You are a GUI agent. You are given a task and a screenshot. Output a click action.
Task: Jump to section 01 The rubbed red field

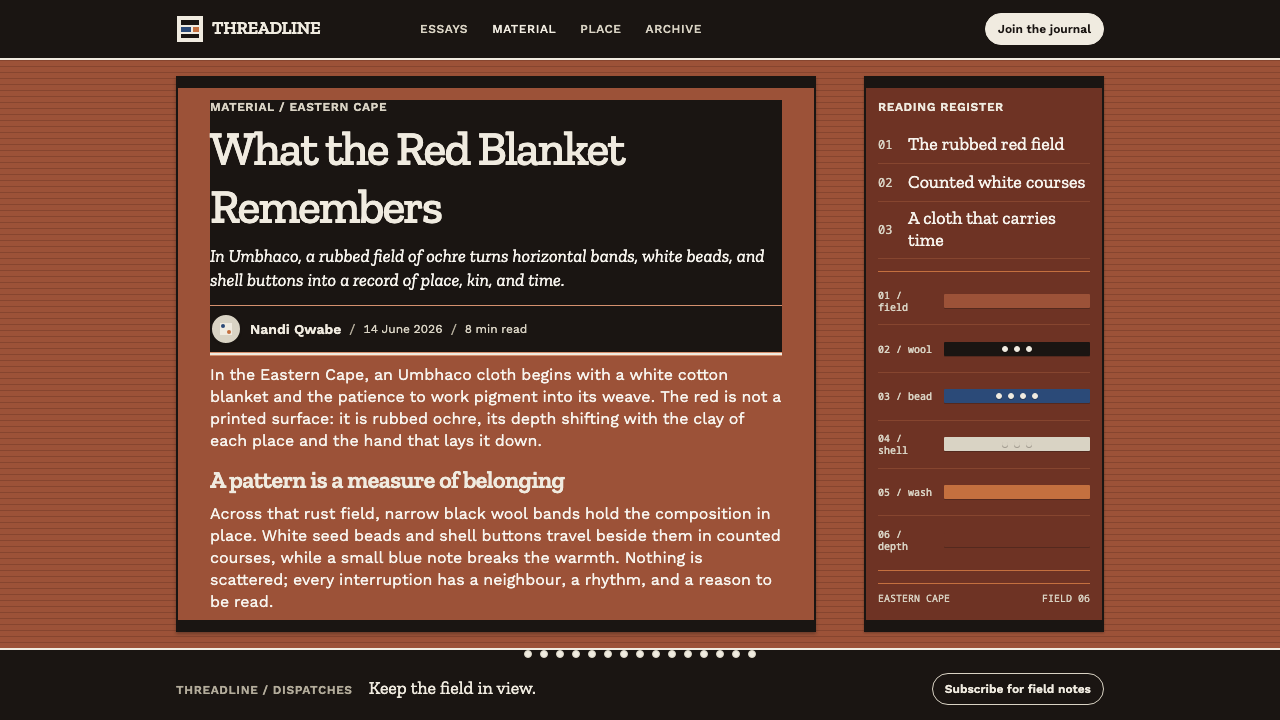coord(984,144)
